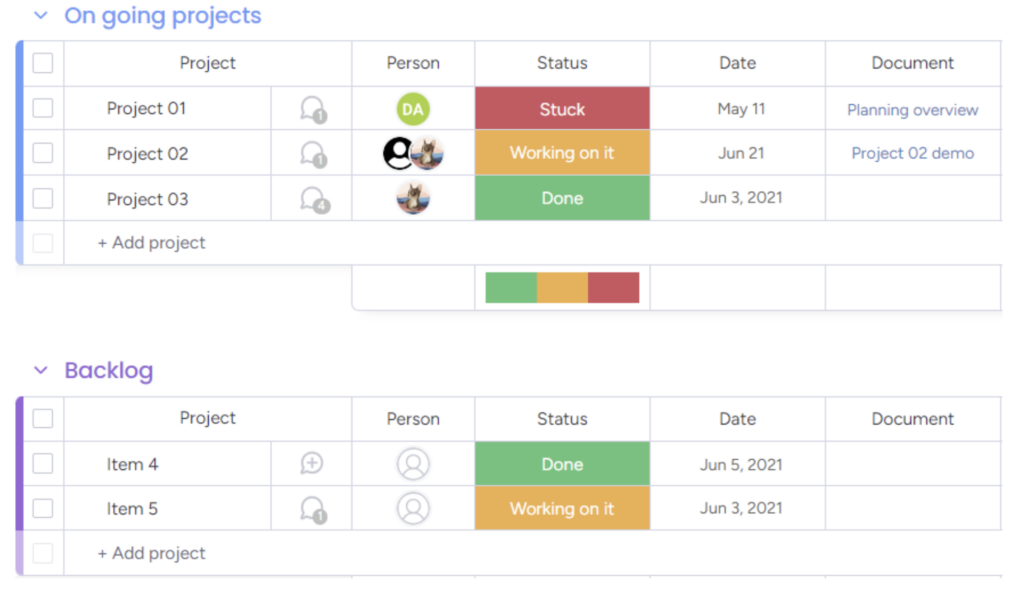Open Project 03 conversation bubble icon
Viewport: 1024px width, 592px height.
coord(314,199)
